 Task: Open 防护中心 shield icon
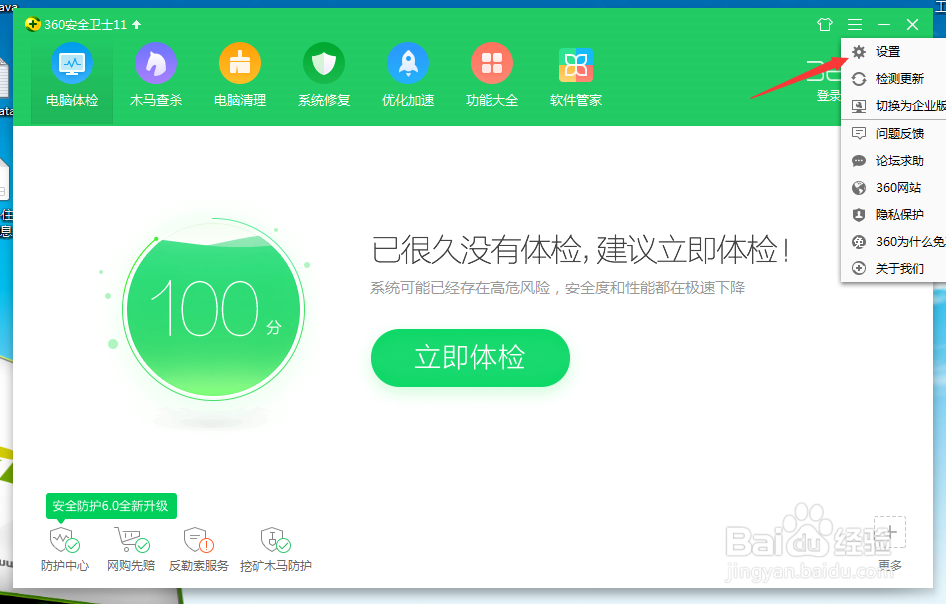click(65, 540)
